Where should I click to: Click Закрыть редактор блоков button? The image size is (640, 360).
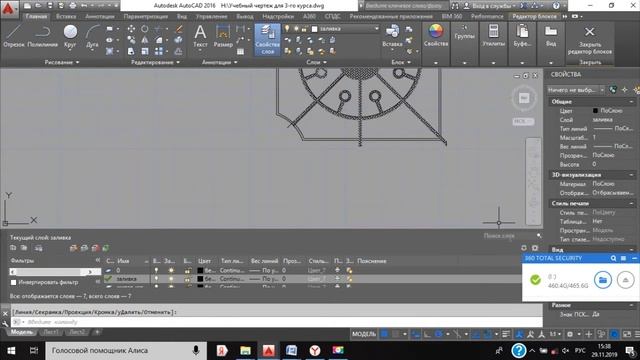click(x=590, y=41)
